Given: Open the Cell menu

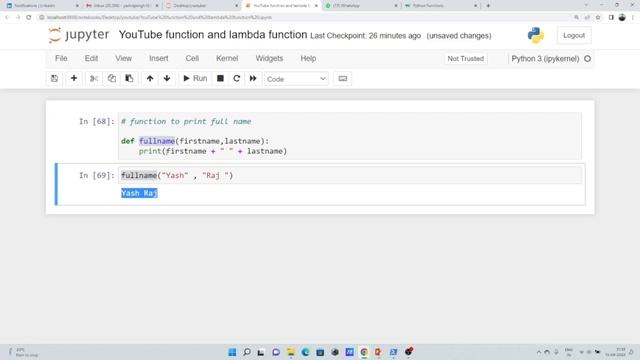Looking at the screenshot, I should pyautogui.click(x=192, y=58).
